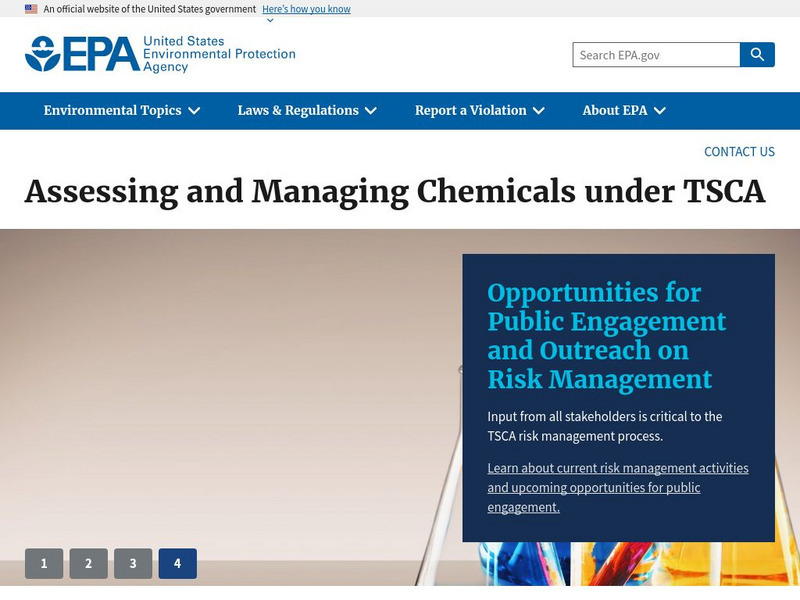Expand the Laws & Regulations chevron
Image resolution: width=800 pixels, height=600 pixels.
[371, 111]
